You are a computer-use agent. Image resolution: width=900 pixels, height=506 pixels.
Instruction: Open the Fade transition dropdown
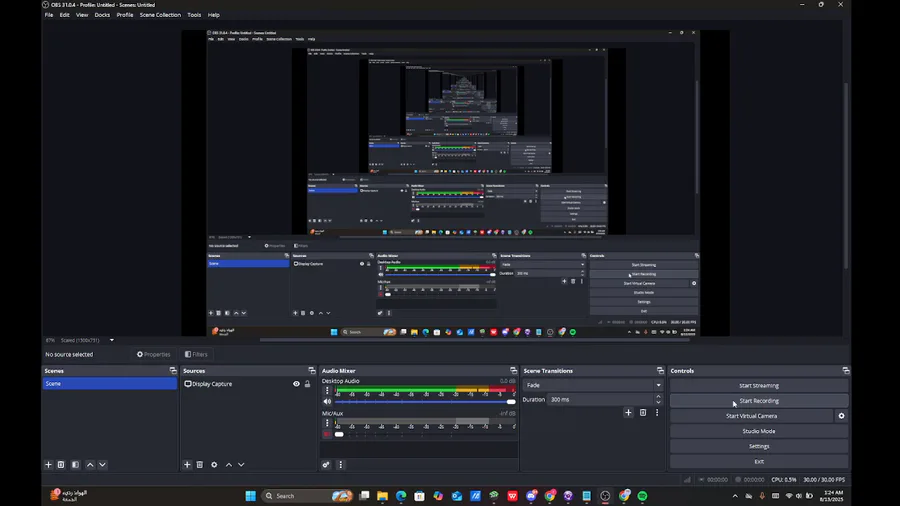(593, 385)
